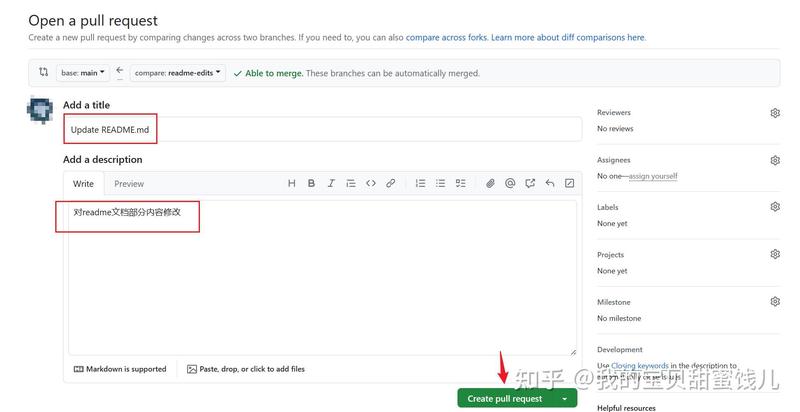
Task: Click the Create pull request button
Action: (505, 399)
